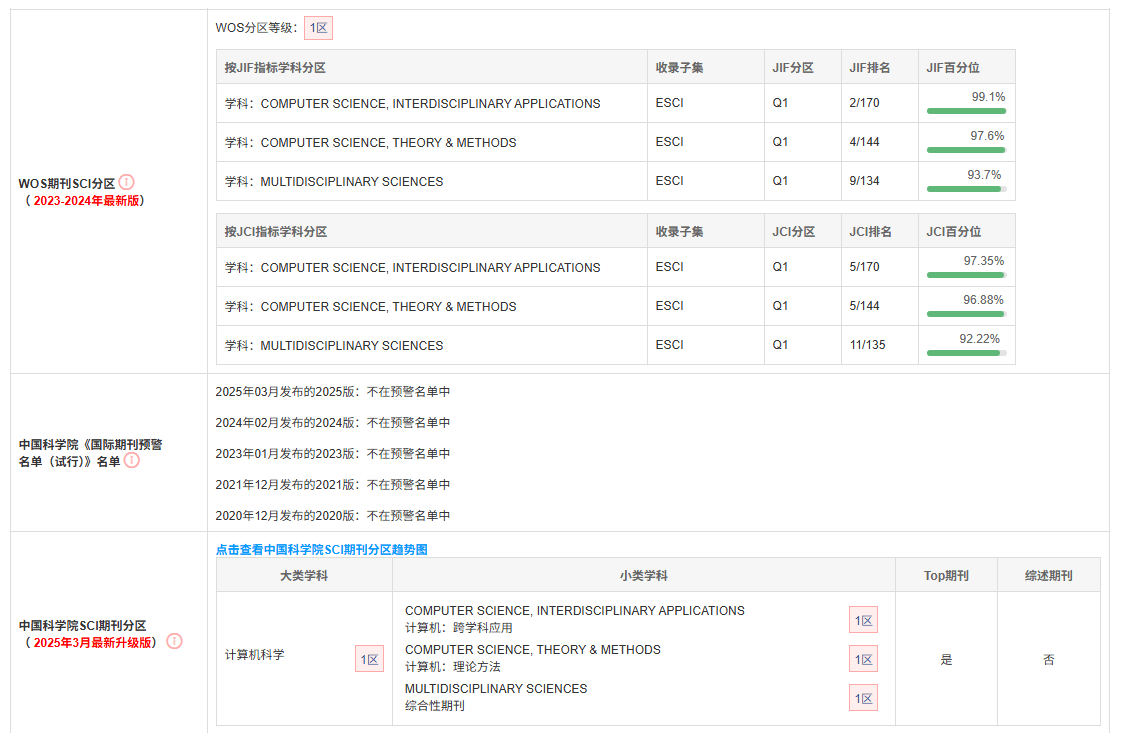The height and width of the screenshot is (743, 1121).
Task: Click the JIF排名 column header
Action: (869, 68)
